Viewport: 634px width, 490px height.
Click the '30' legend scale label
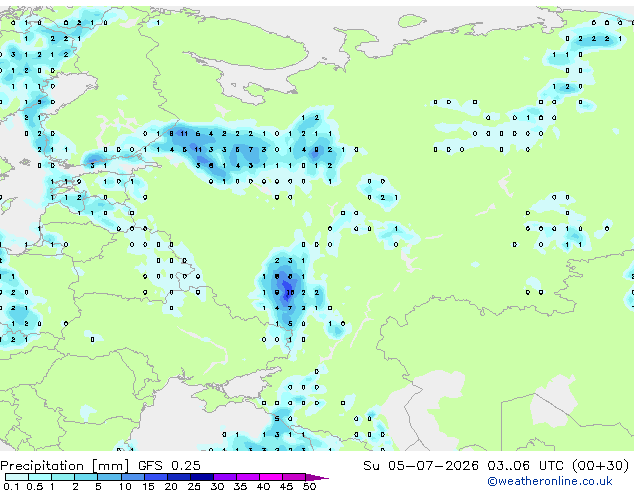(x=217, y=486)
